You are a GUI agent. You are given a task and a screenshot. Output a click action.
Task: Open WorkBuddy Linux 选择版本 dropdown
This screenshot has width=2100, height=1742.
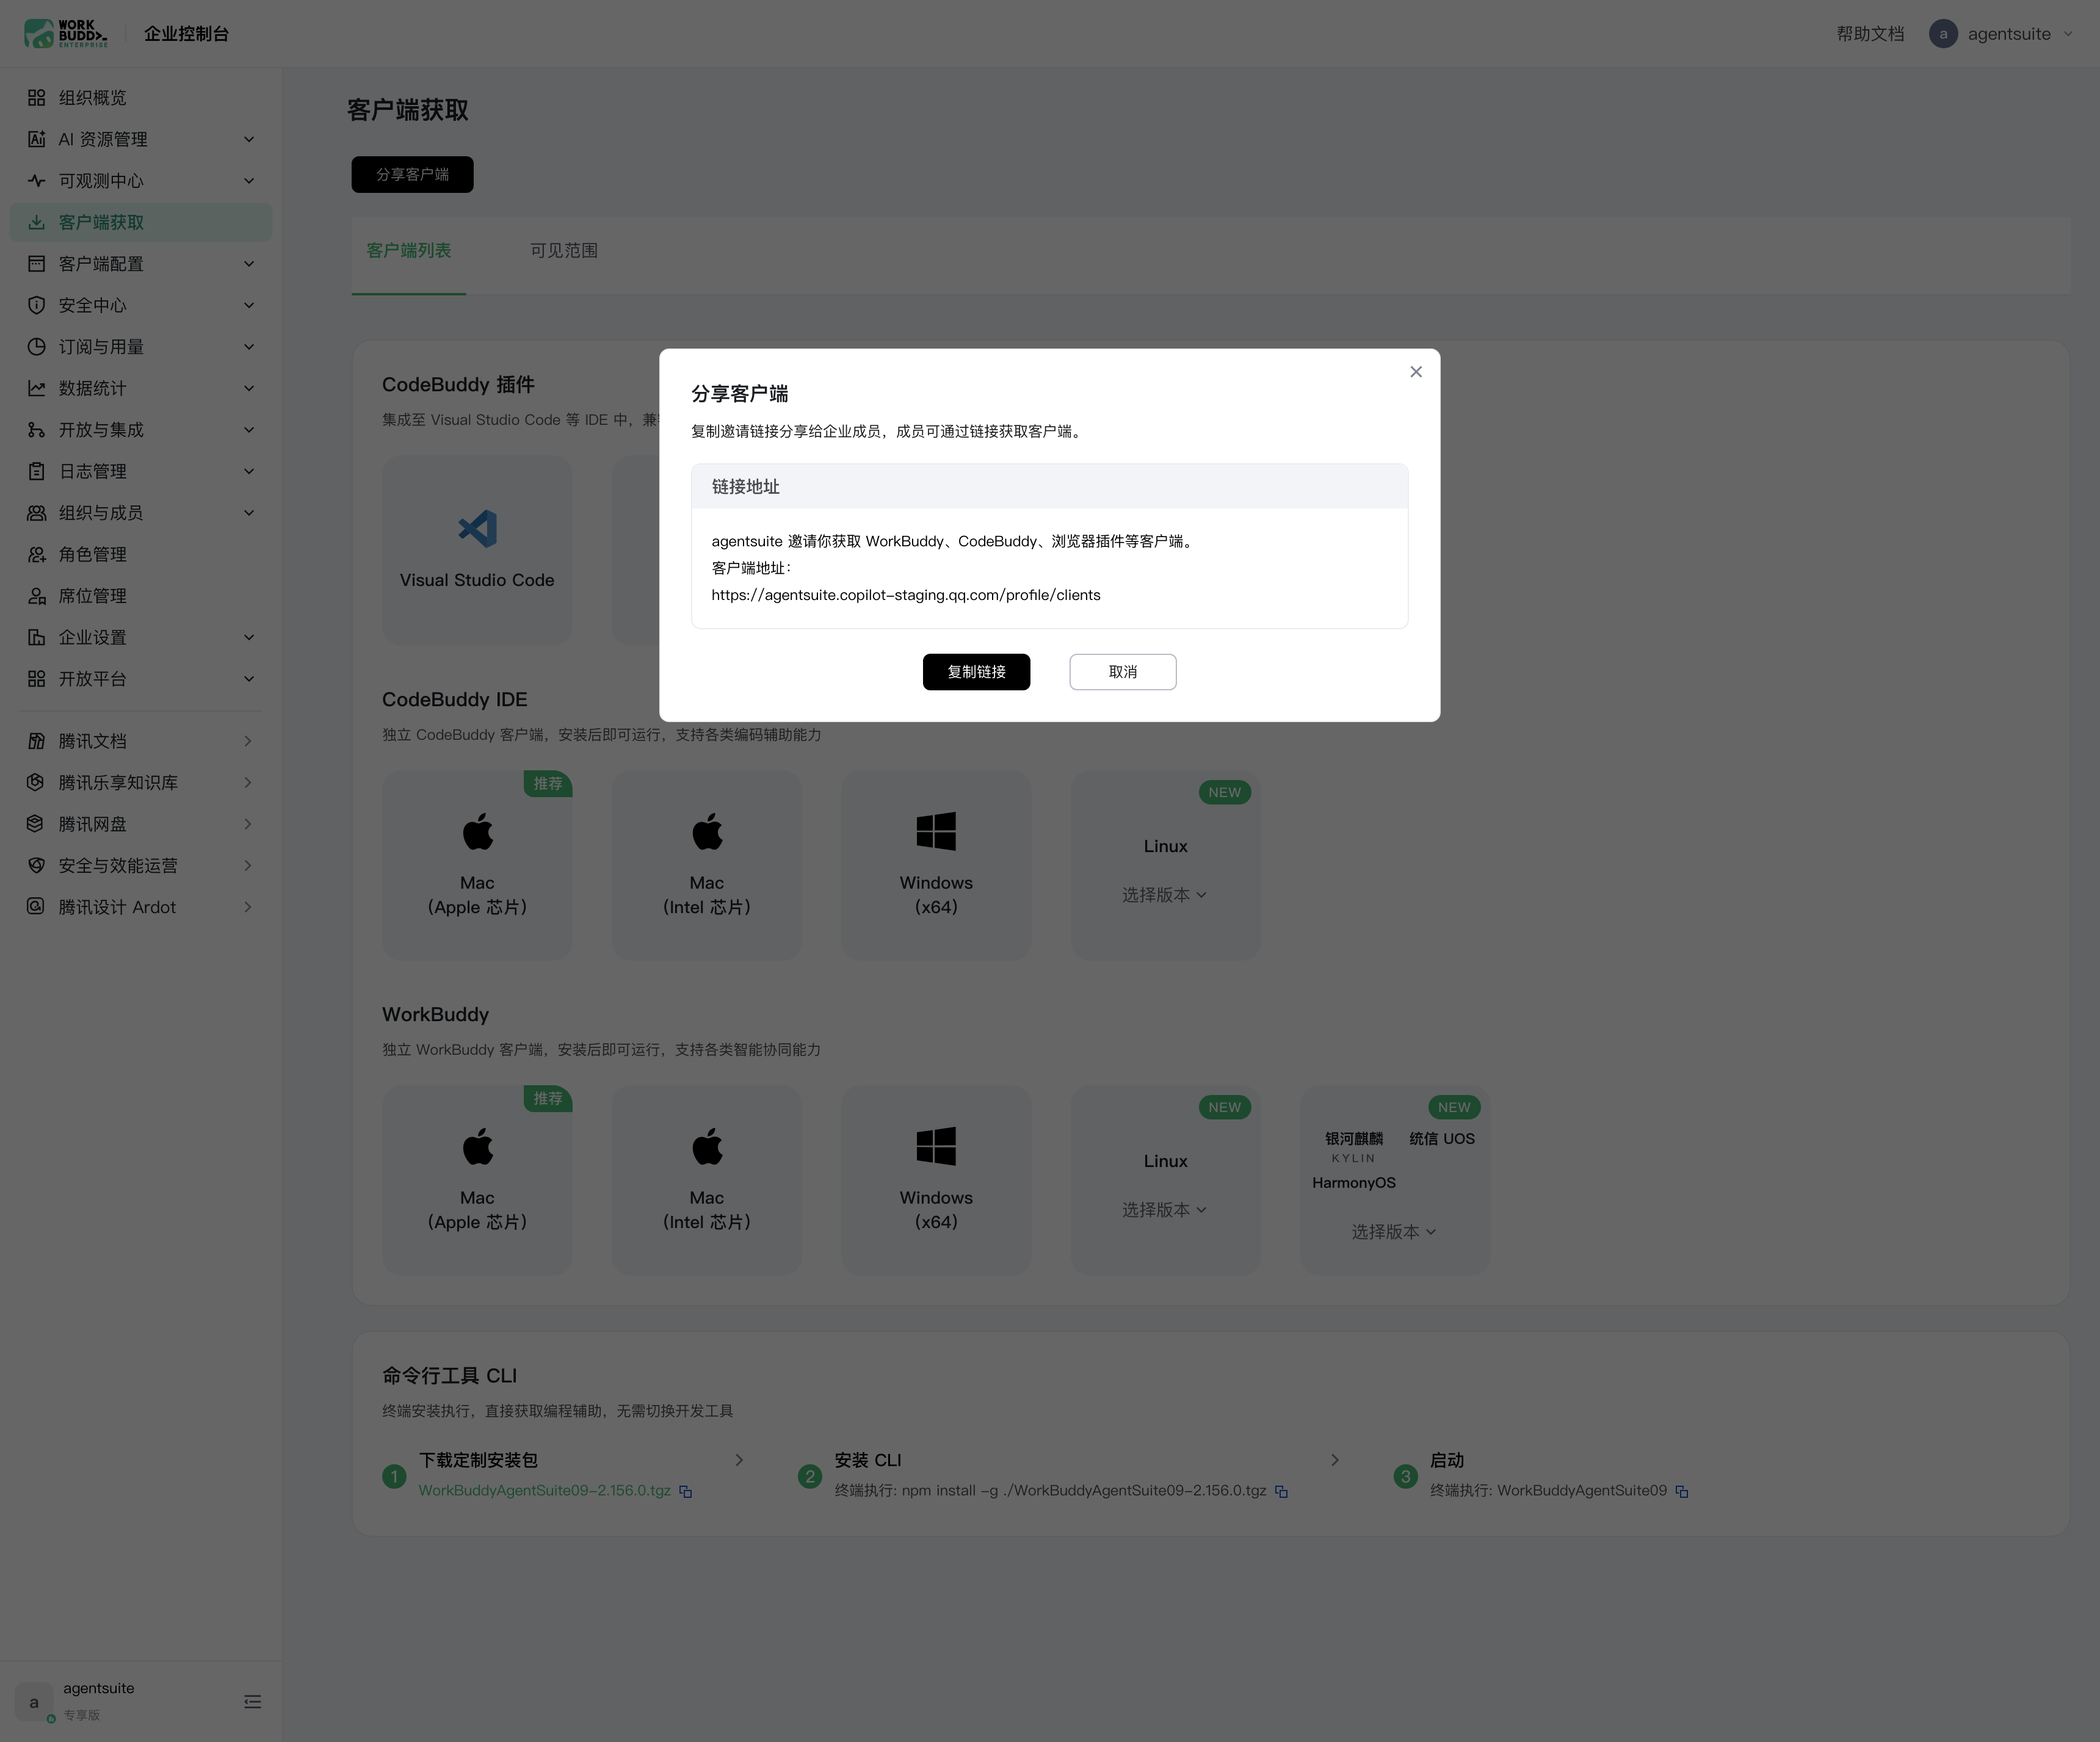tap(1164, 1210)
